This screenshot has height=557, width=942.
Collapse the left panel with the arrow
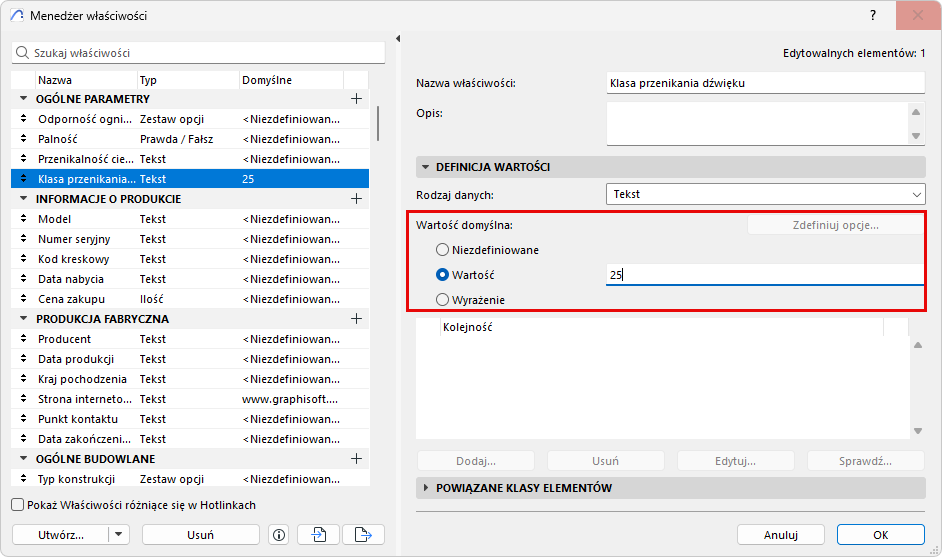[398, 38]
